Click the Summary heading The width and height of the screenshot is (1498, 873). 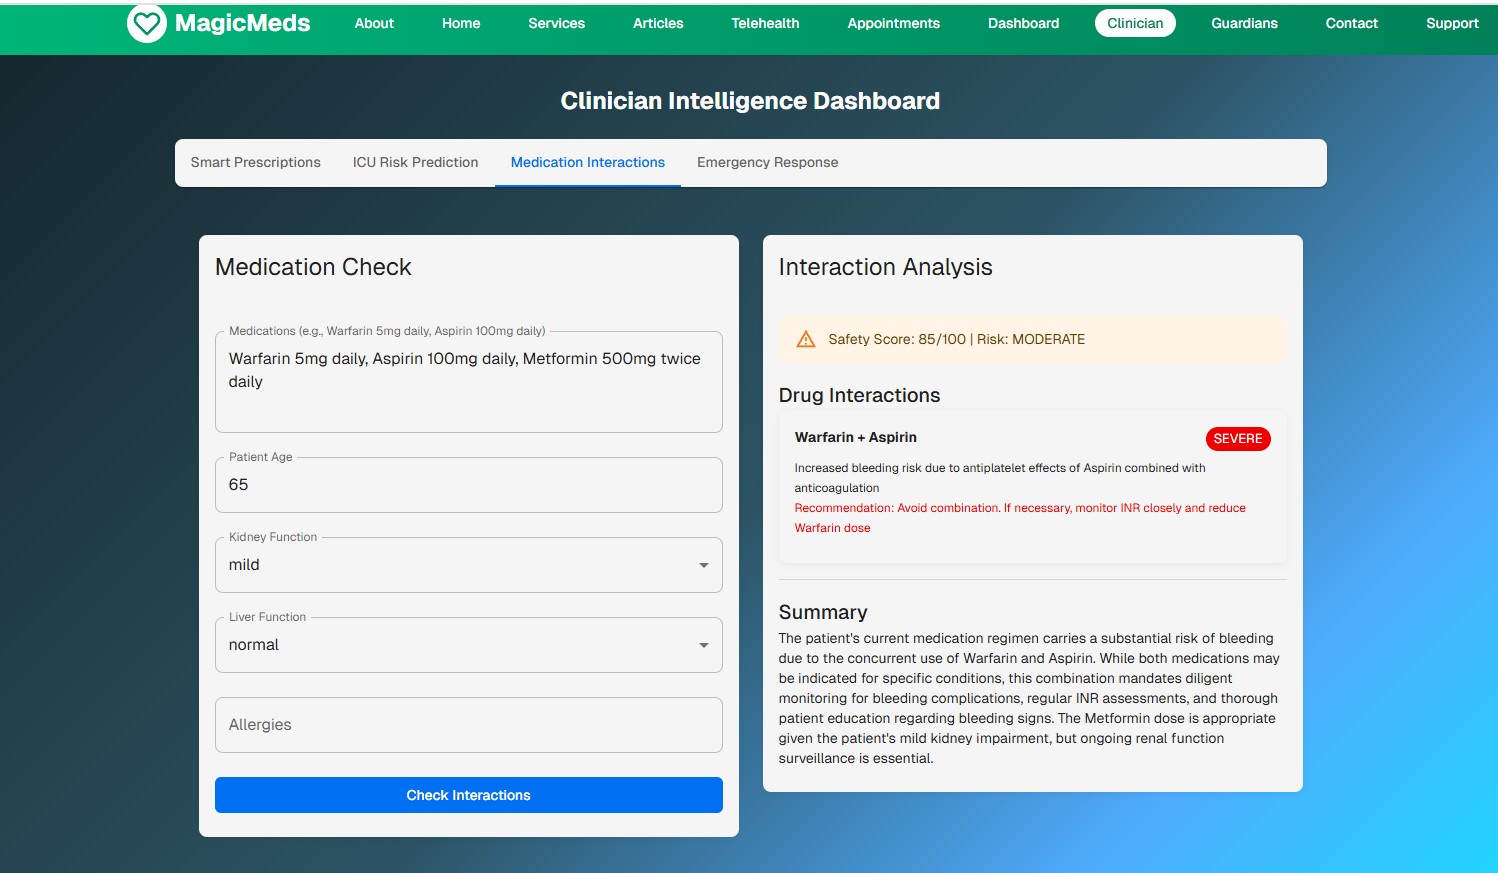click(823, 612)
